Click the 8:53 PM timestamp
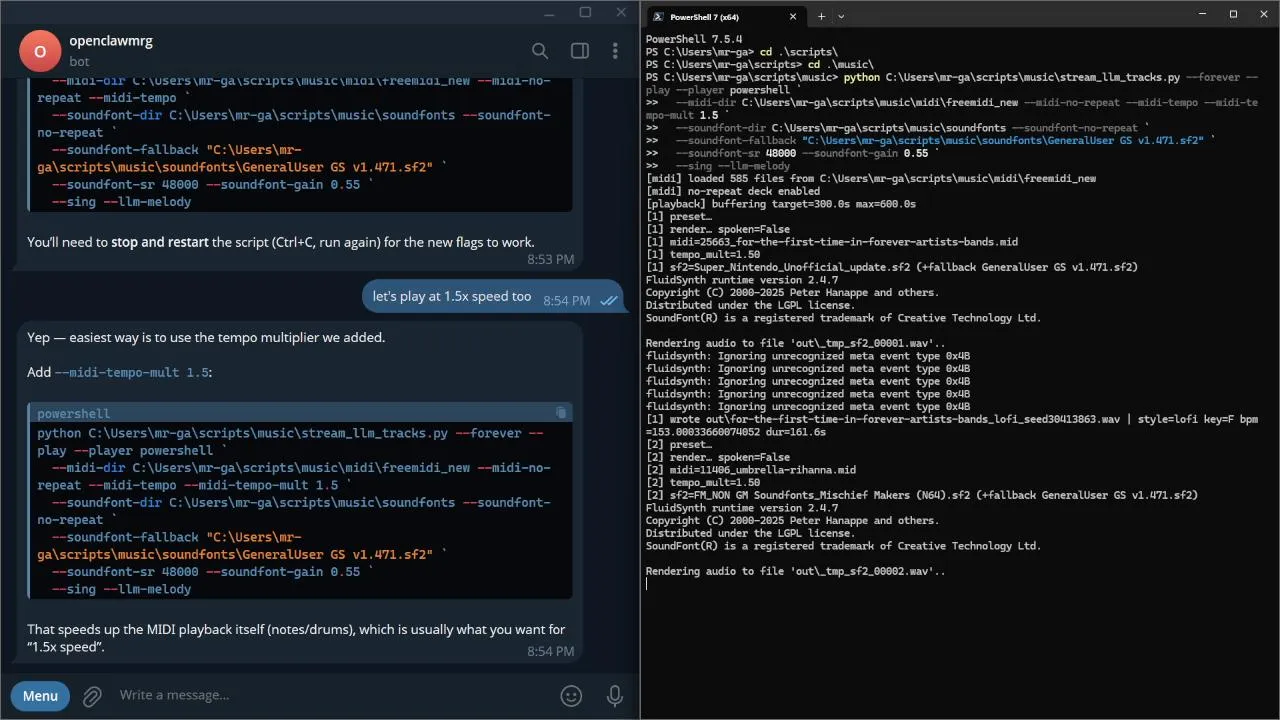This screenshot has width=1280, height=720. 551,260
